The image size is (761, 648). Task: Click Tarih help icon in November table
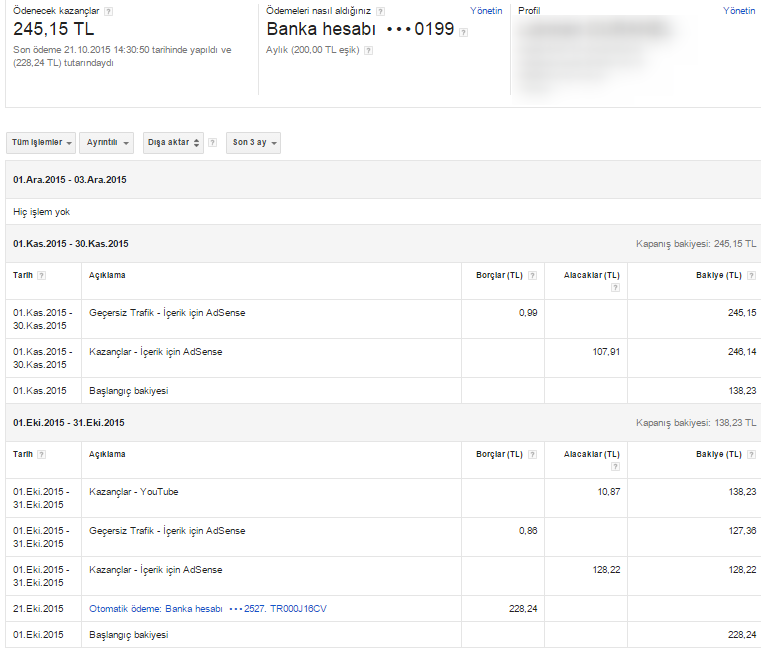[42, 275]
